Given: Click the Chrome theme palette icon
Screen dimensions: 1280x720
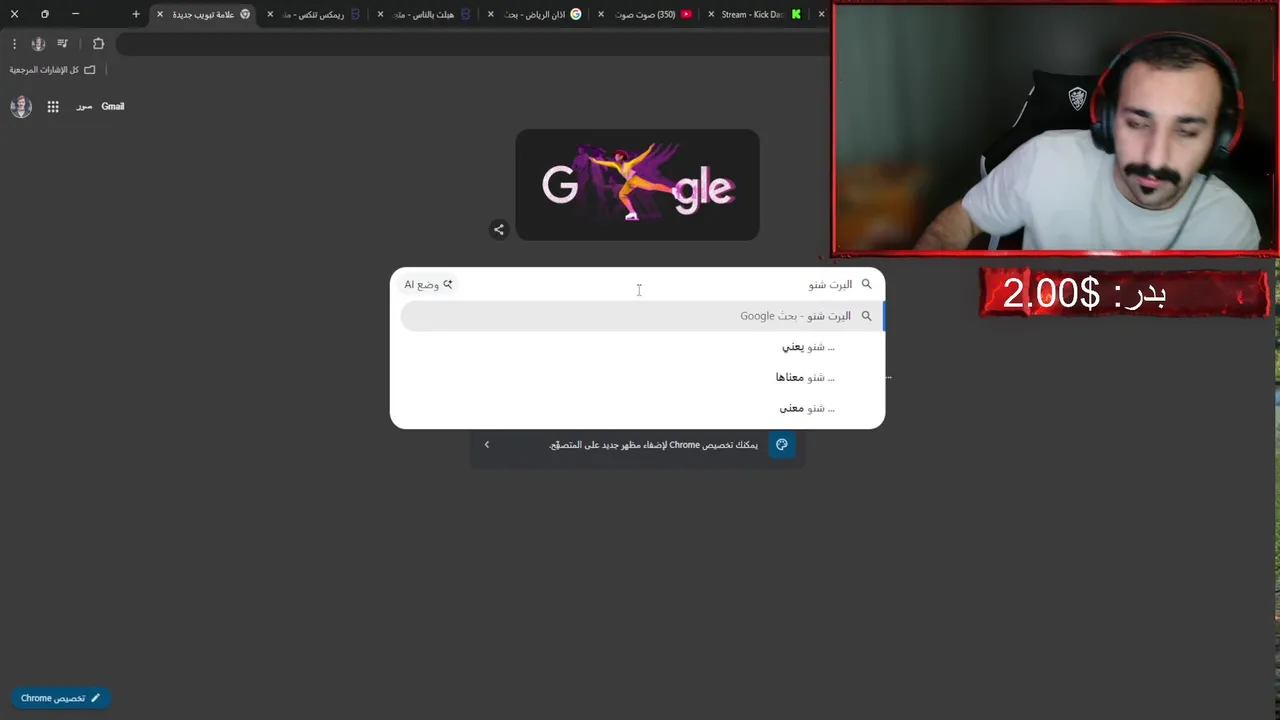Looking at the screenshot, I should point(782,445).
